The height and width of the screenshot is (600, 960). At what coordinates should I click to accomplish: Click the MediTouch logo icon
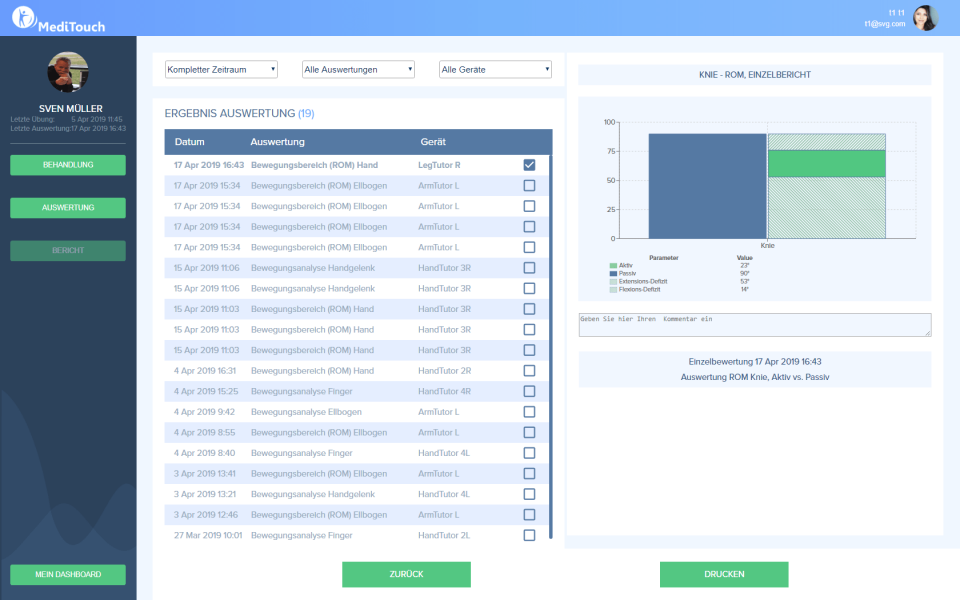tap(24, 18)
